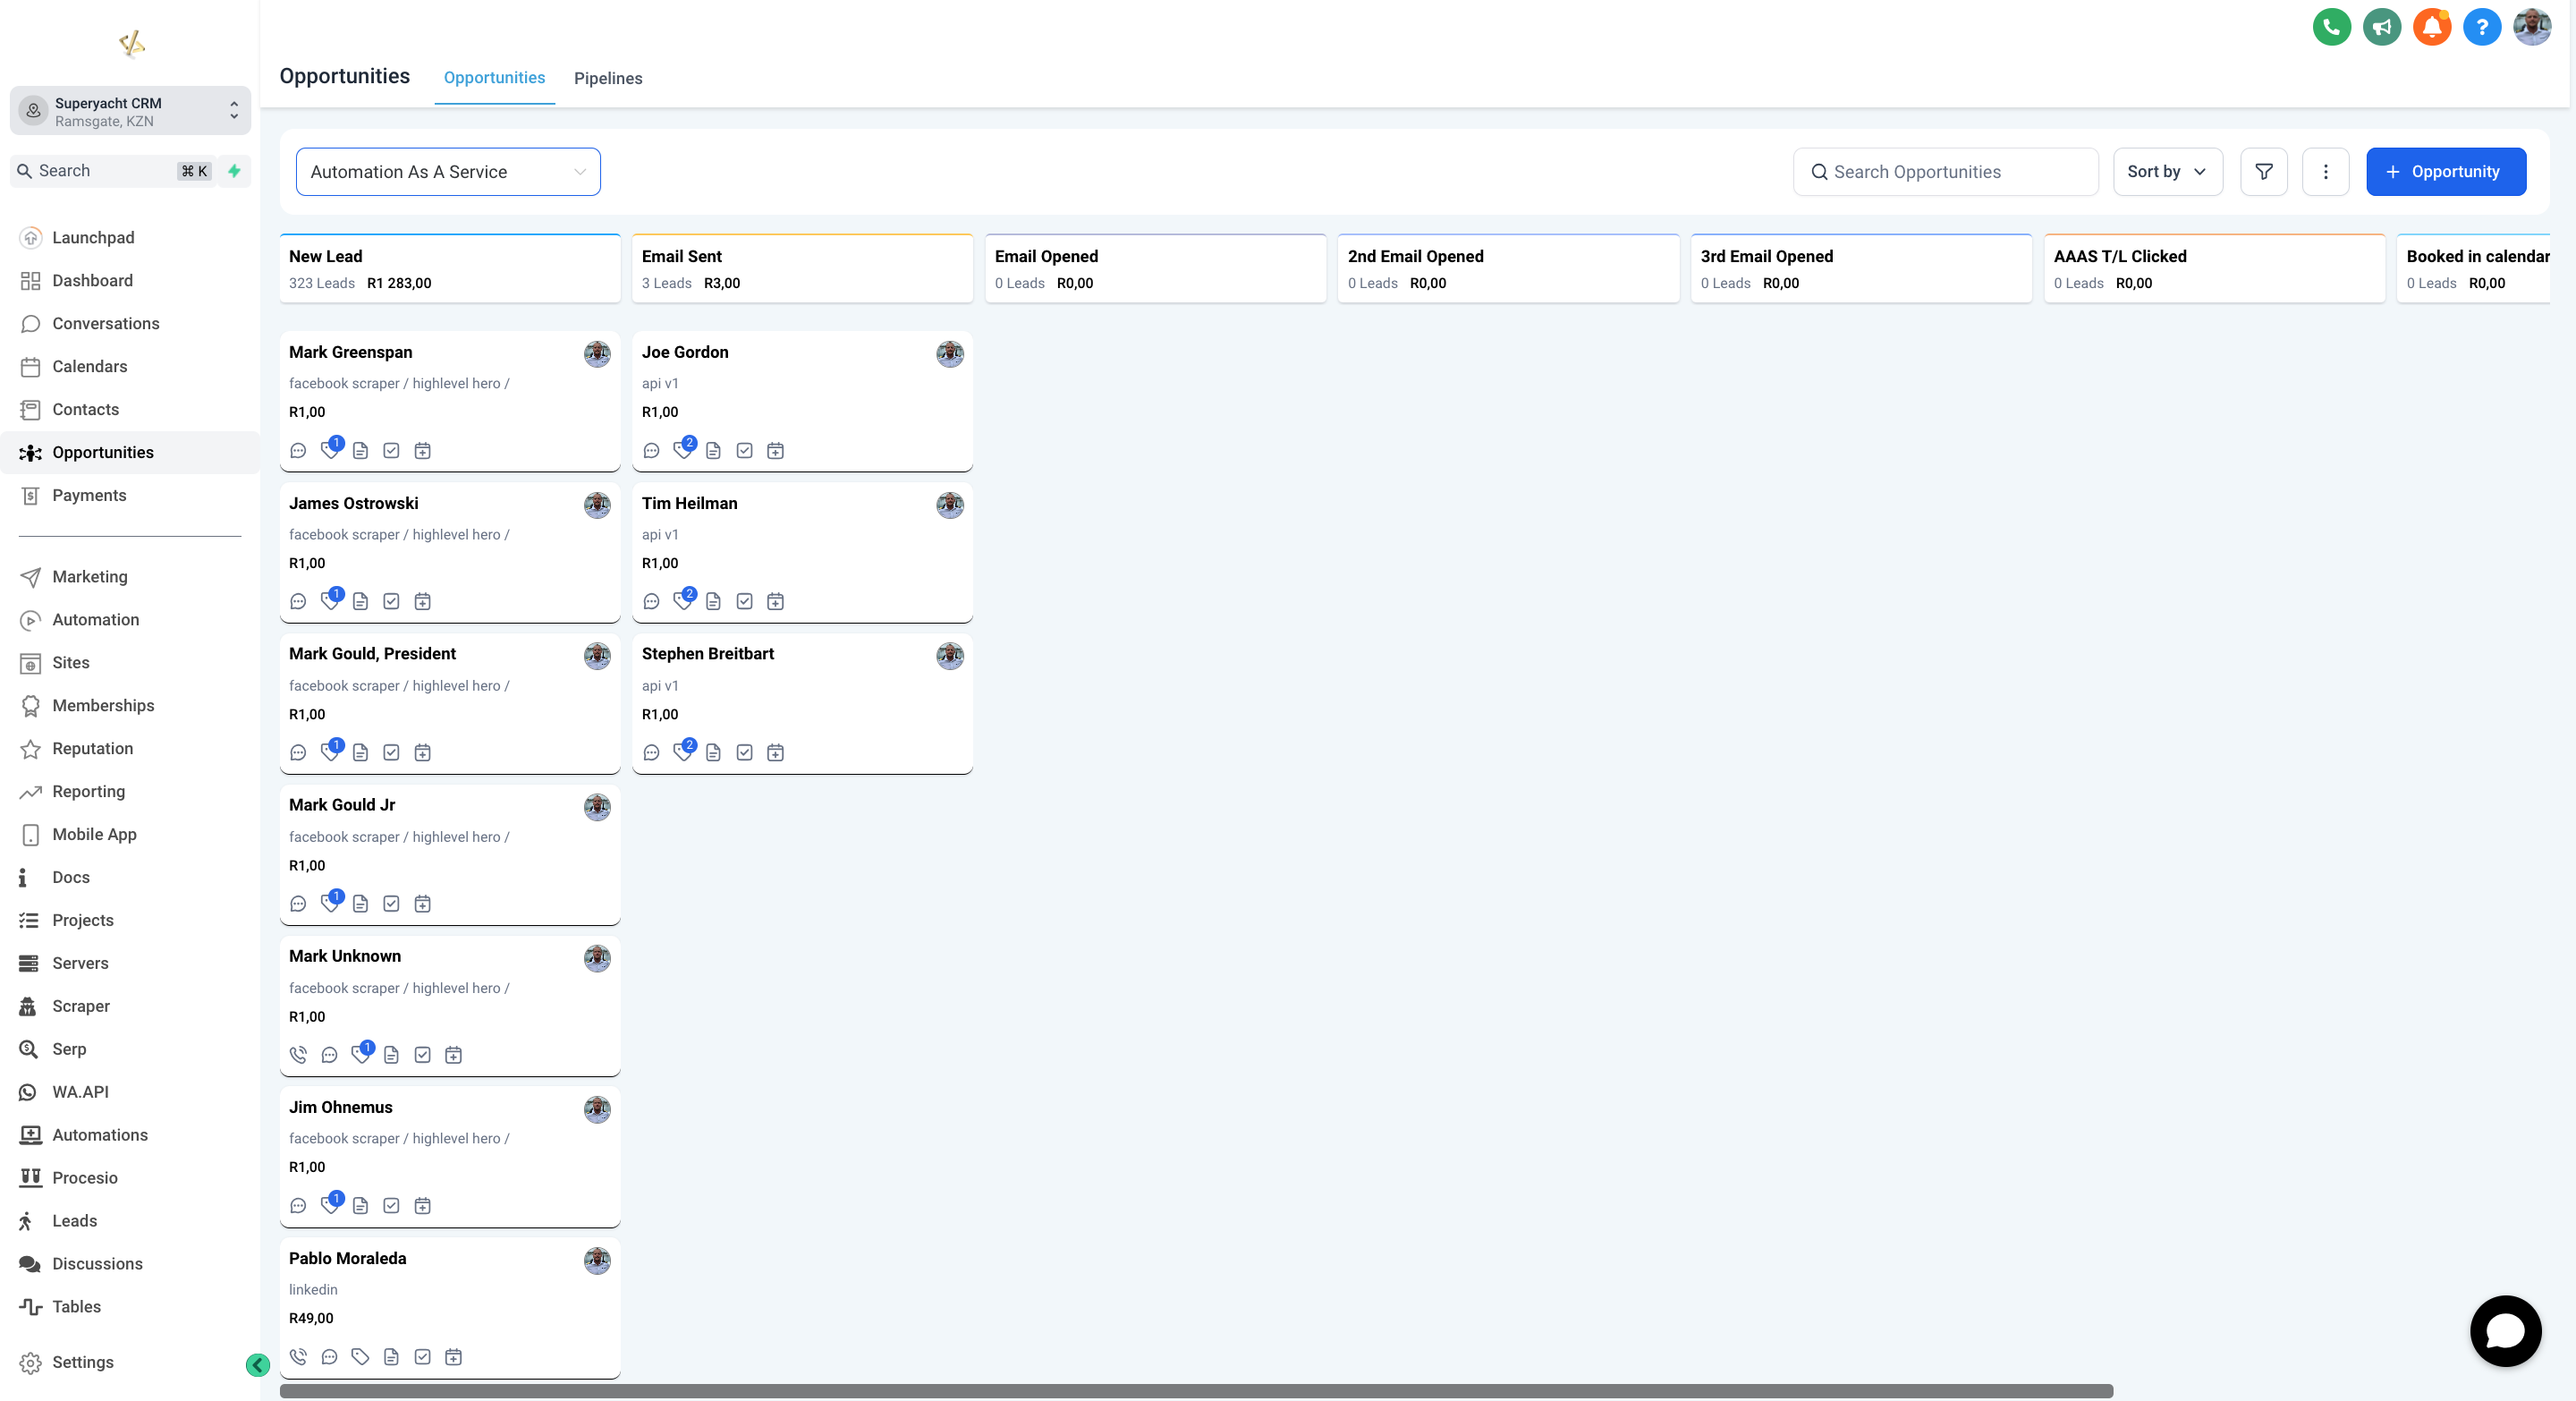This screenshot has height=1401, width=2576.
Task: Click the owner avatar on Jim Ohnemus card
Action: [x=597, y=1110]
